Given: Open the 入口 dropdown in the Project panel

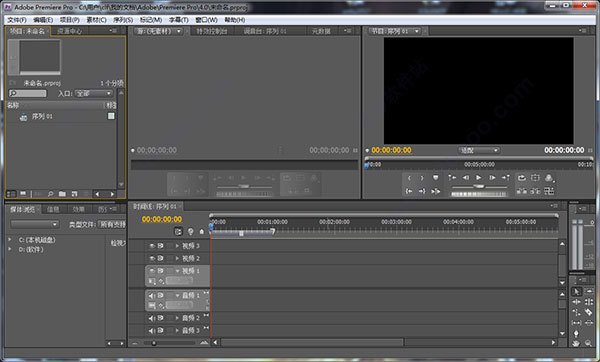Looking at the screenshot, I should 94,93.
